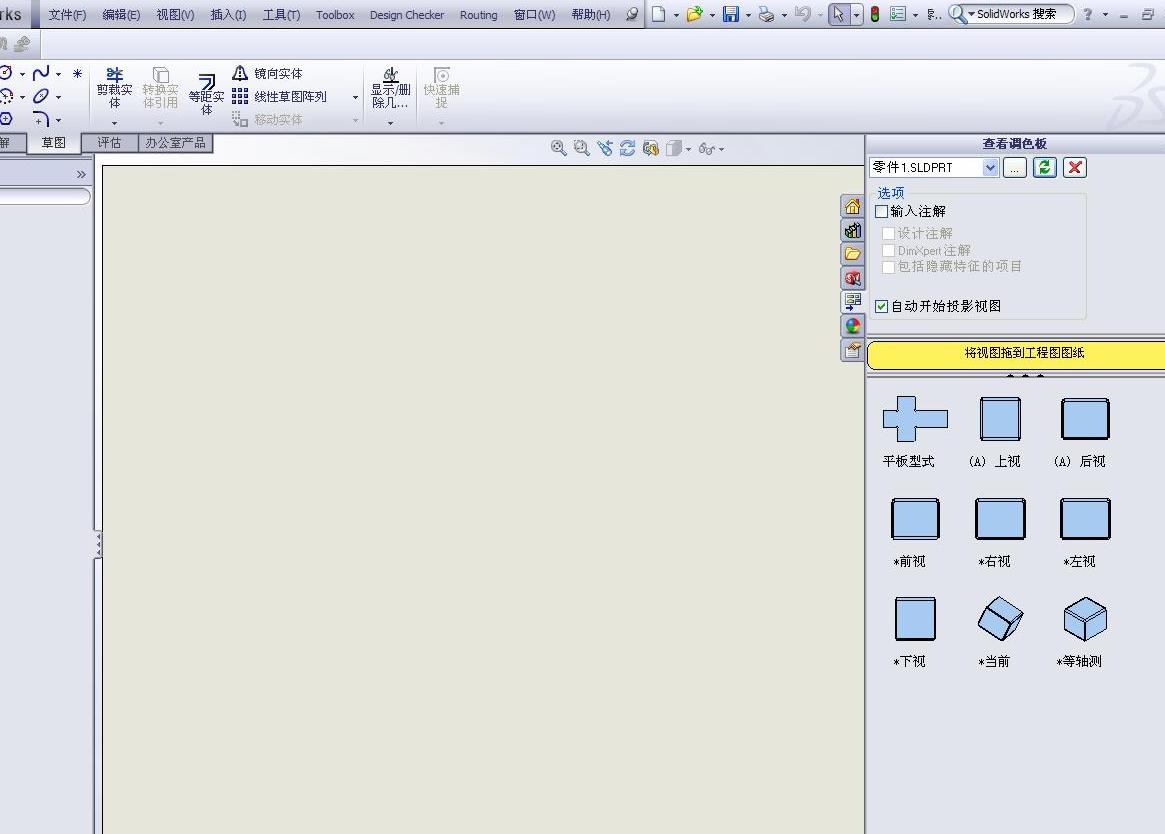Expand the left panel with double chevron
The height and width of the screenshot is (834, 1165).
coord(81,175)
